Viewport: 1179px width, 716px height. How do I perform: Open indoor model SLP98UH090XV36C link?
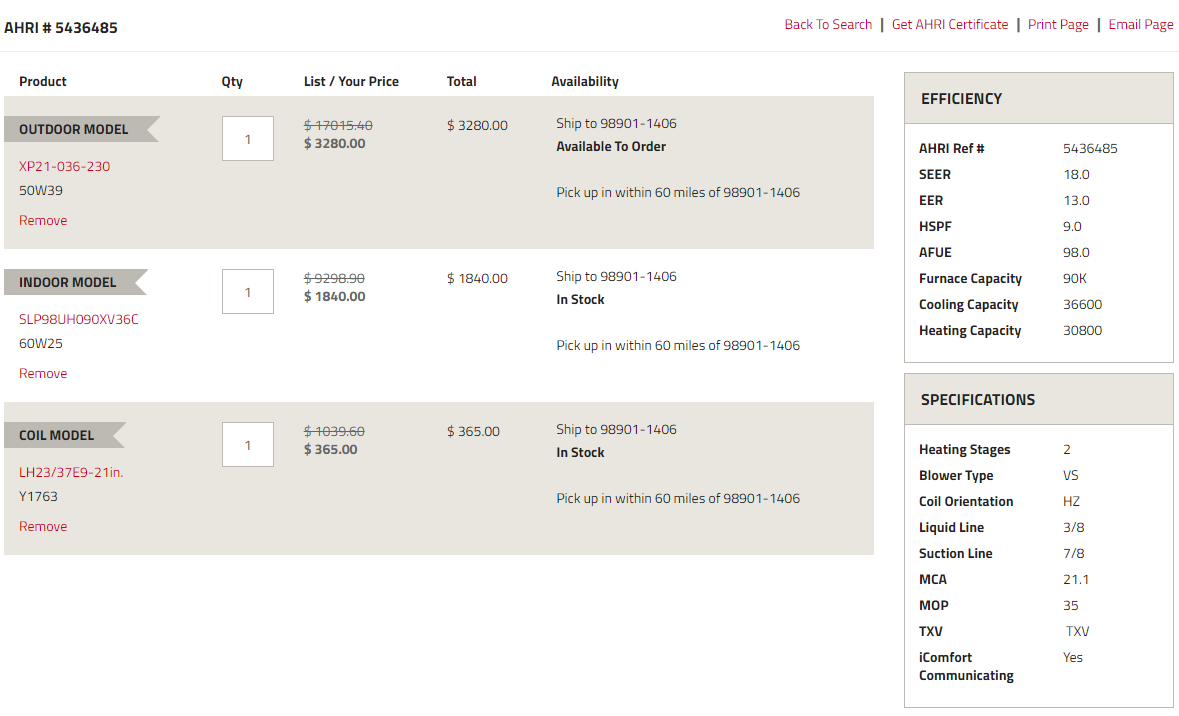click(79, 319)
